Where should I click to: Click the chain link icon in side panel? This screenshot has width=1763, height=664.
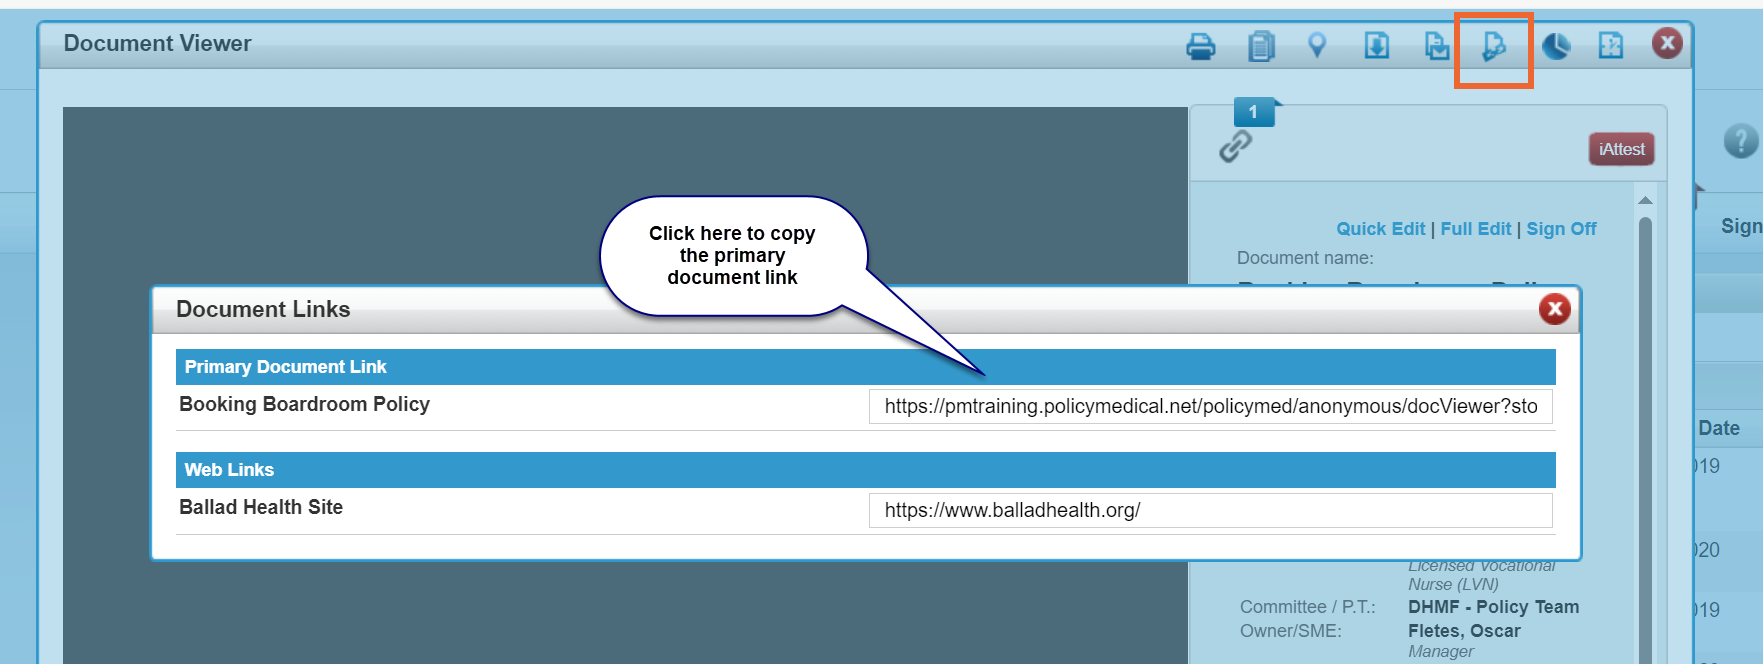(1235, 147)
